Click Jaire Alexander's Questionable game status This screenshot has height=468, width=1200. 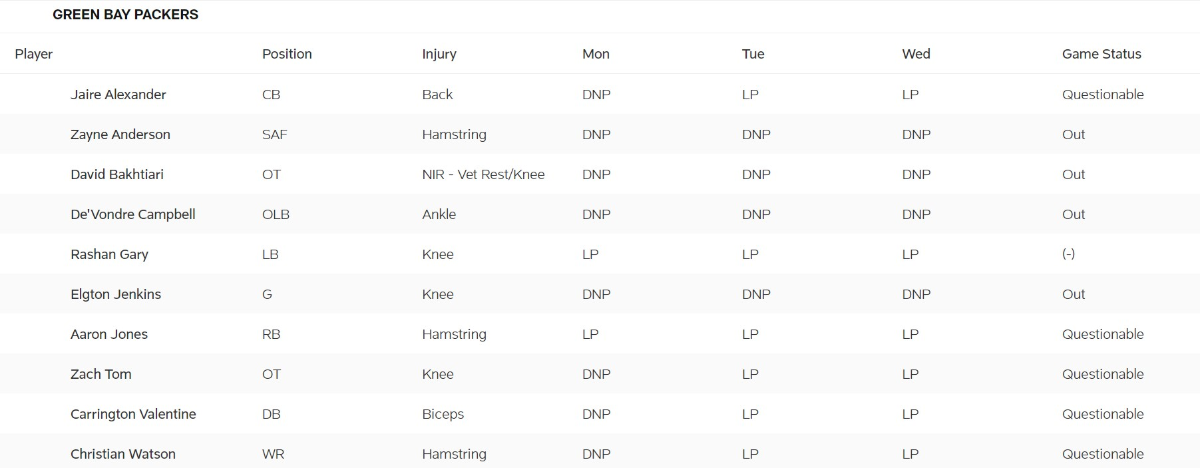[x=1103, y=94]
